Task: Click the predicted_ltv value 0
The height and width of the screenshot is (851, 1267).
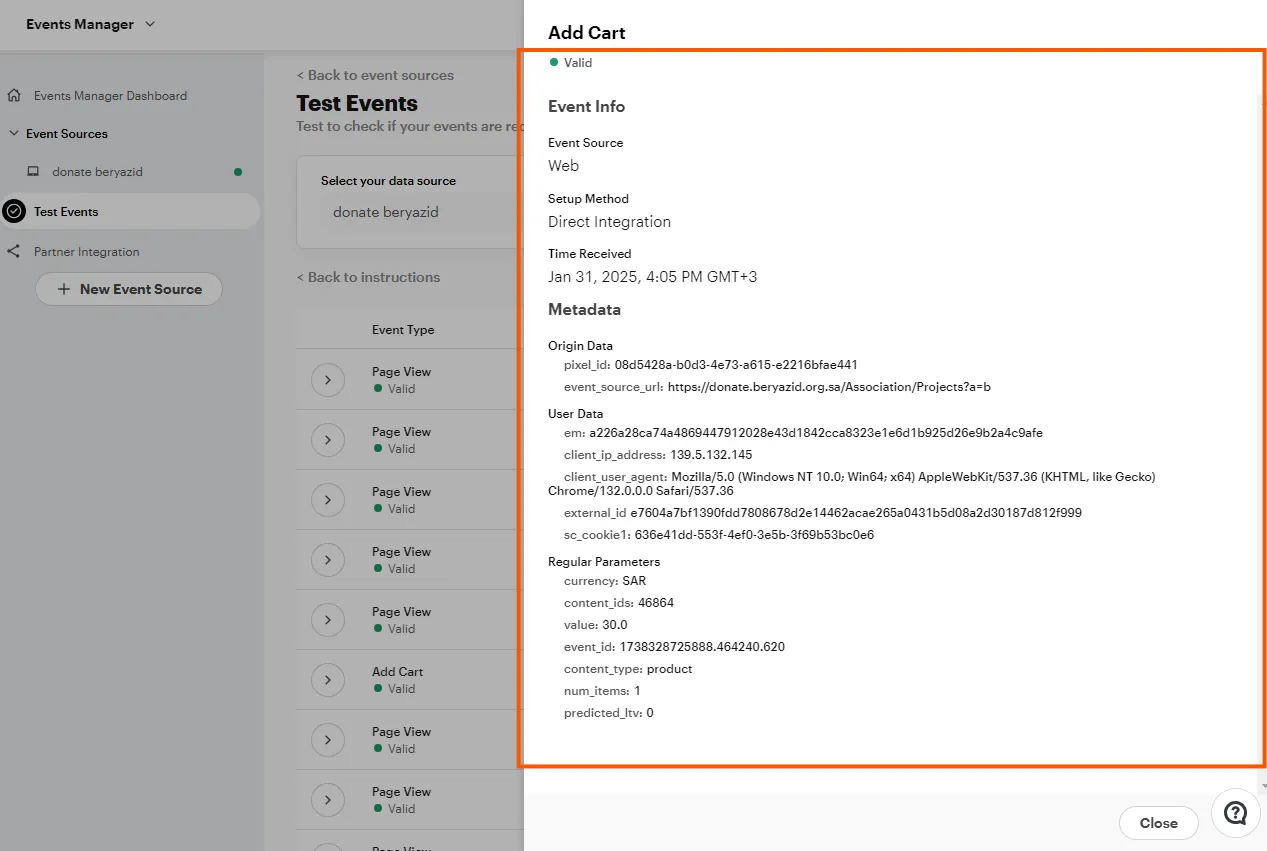Action: click(650, 713)
